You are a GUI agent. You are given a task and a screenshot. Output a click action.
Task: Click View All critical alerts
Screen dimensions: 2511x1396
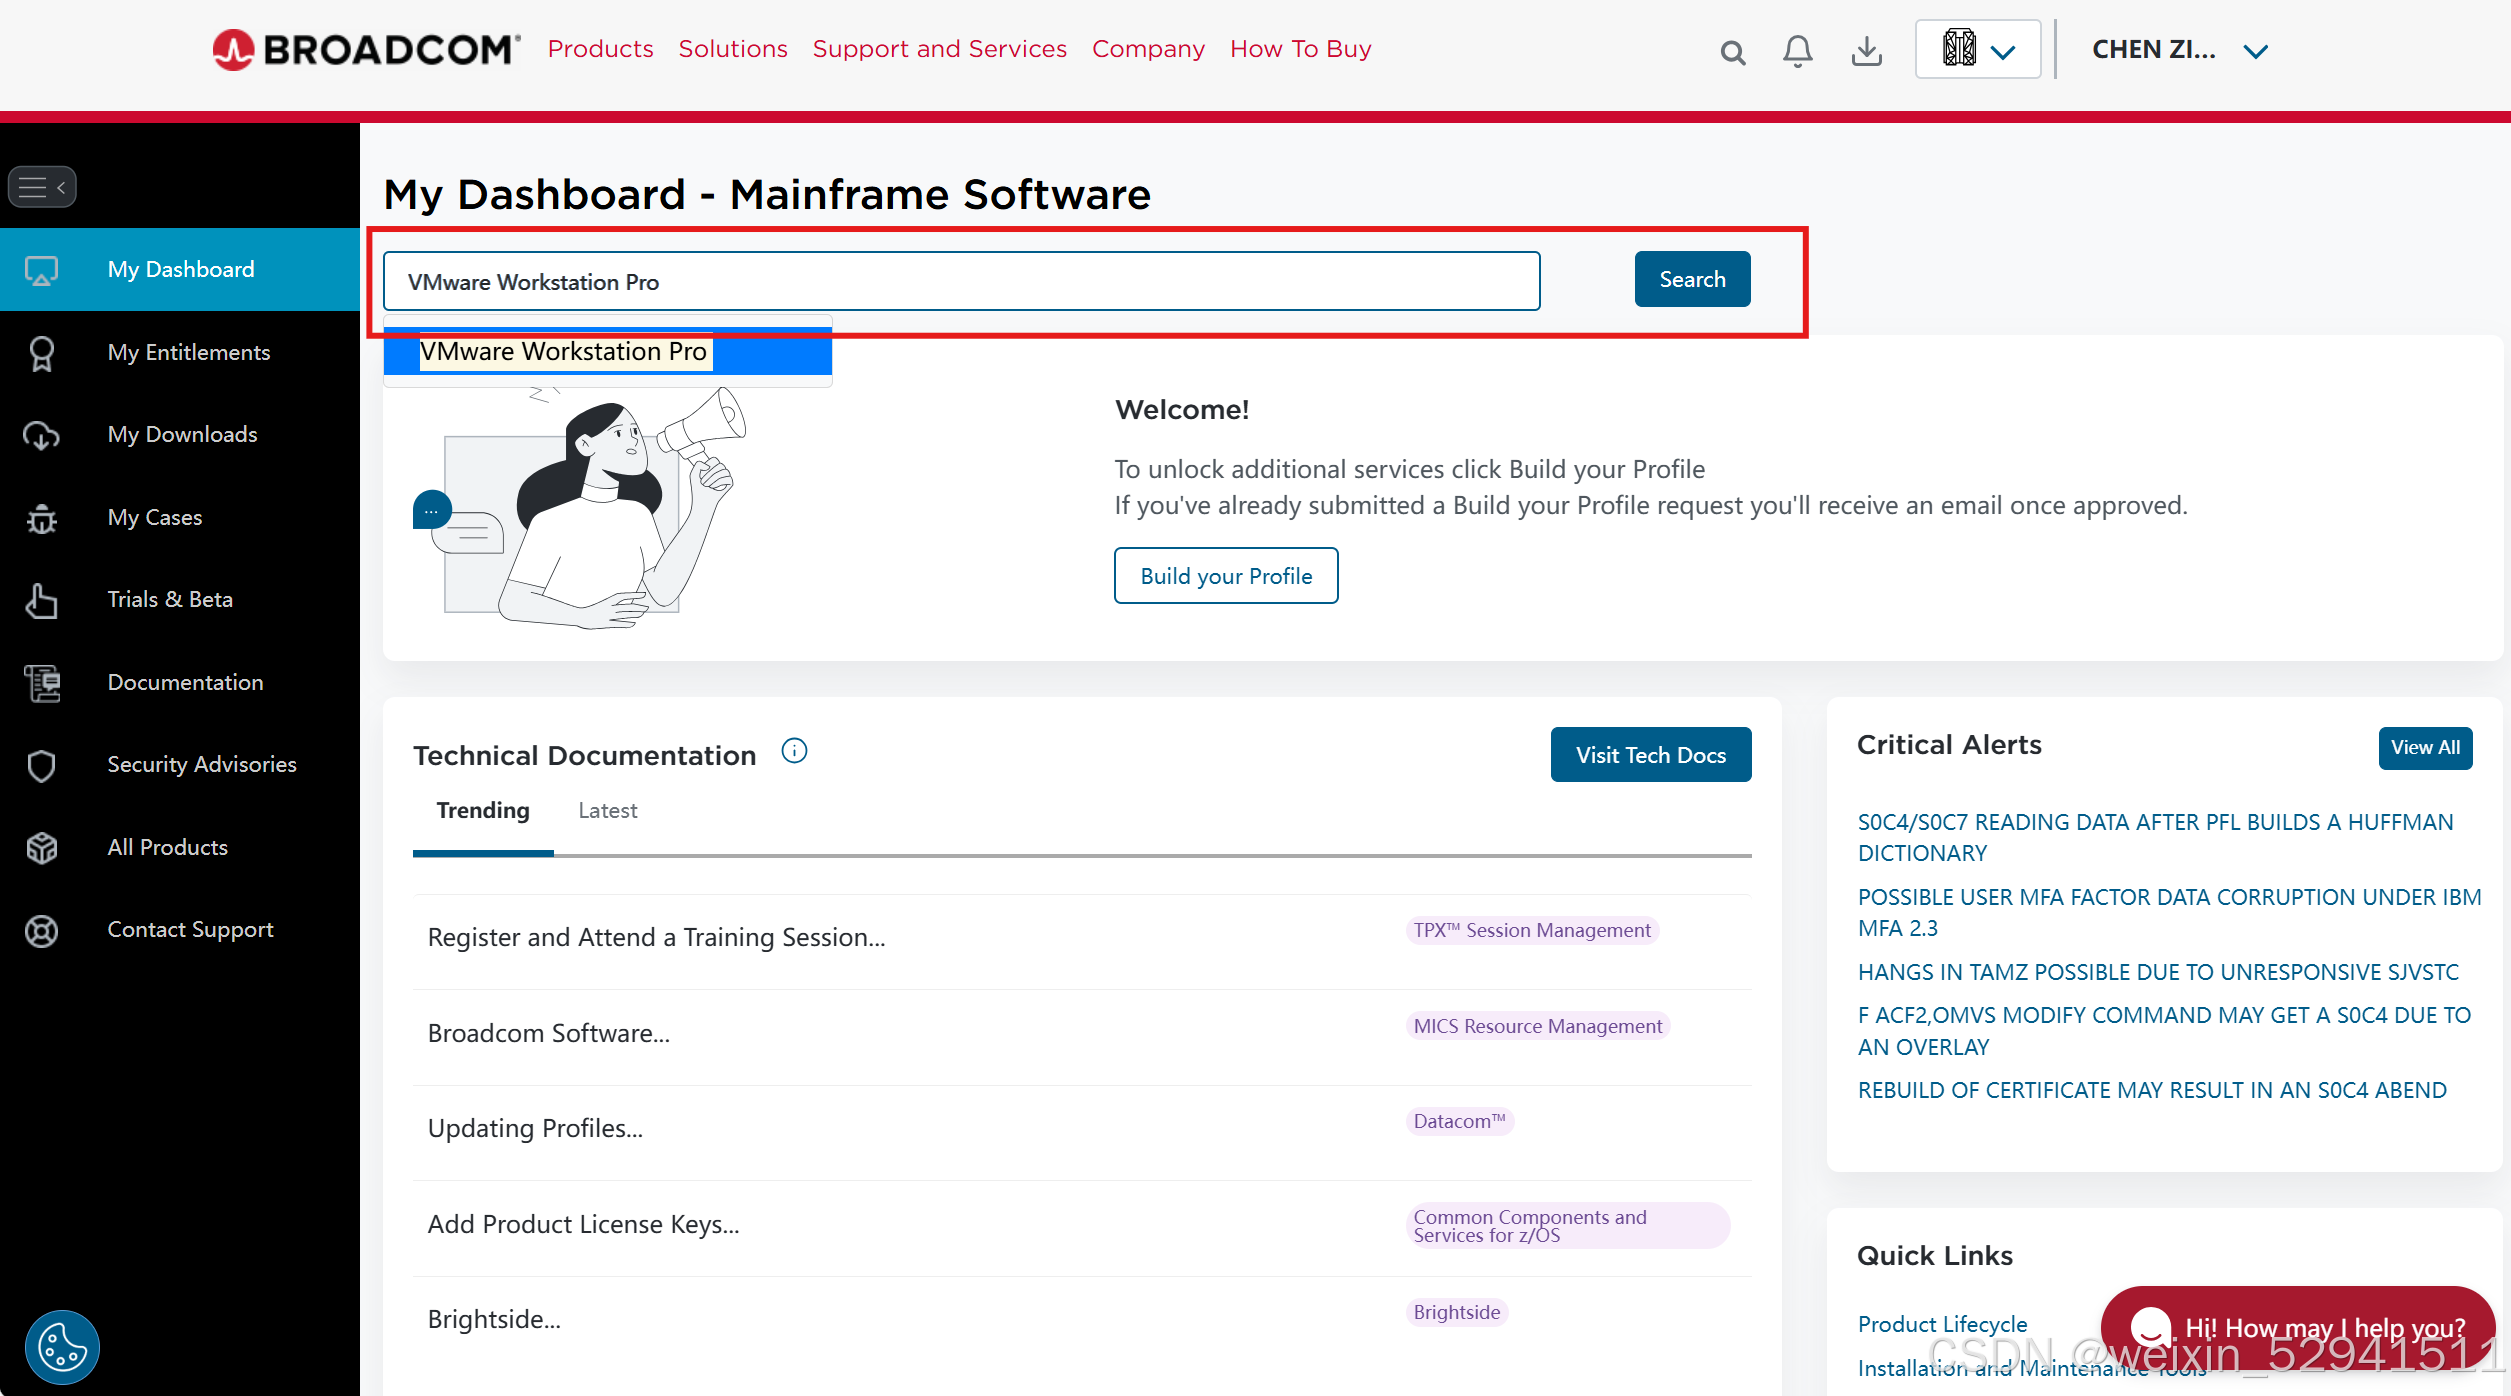click(x=2424, y=748)
